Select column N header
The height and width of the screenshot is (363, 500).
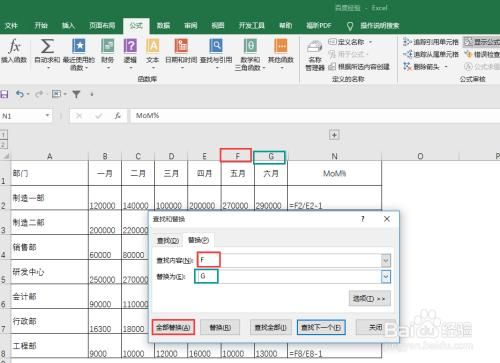pyautogui.click(x=334, y=156)
